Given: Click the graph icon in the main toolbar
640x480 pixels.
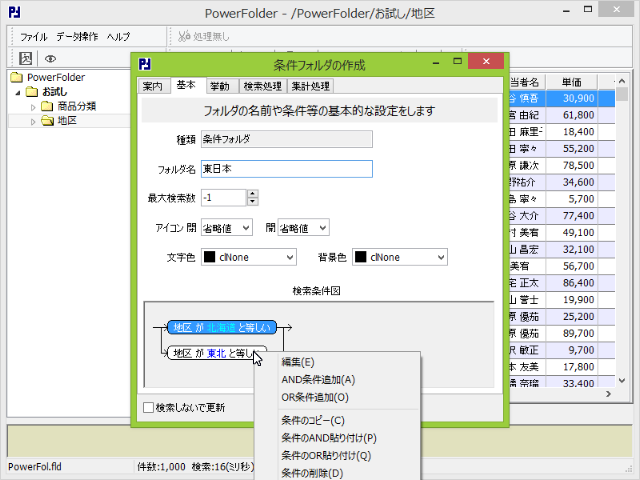Looking at the screenshot, I should 25,58.
